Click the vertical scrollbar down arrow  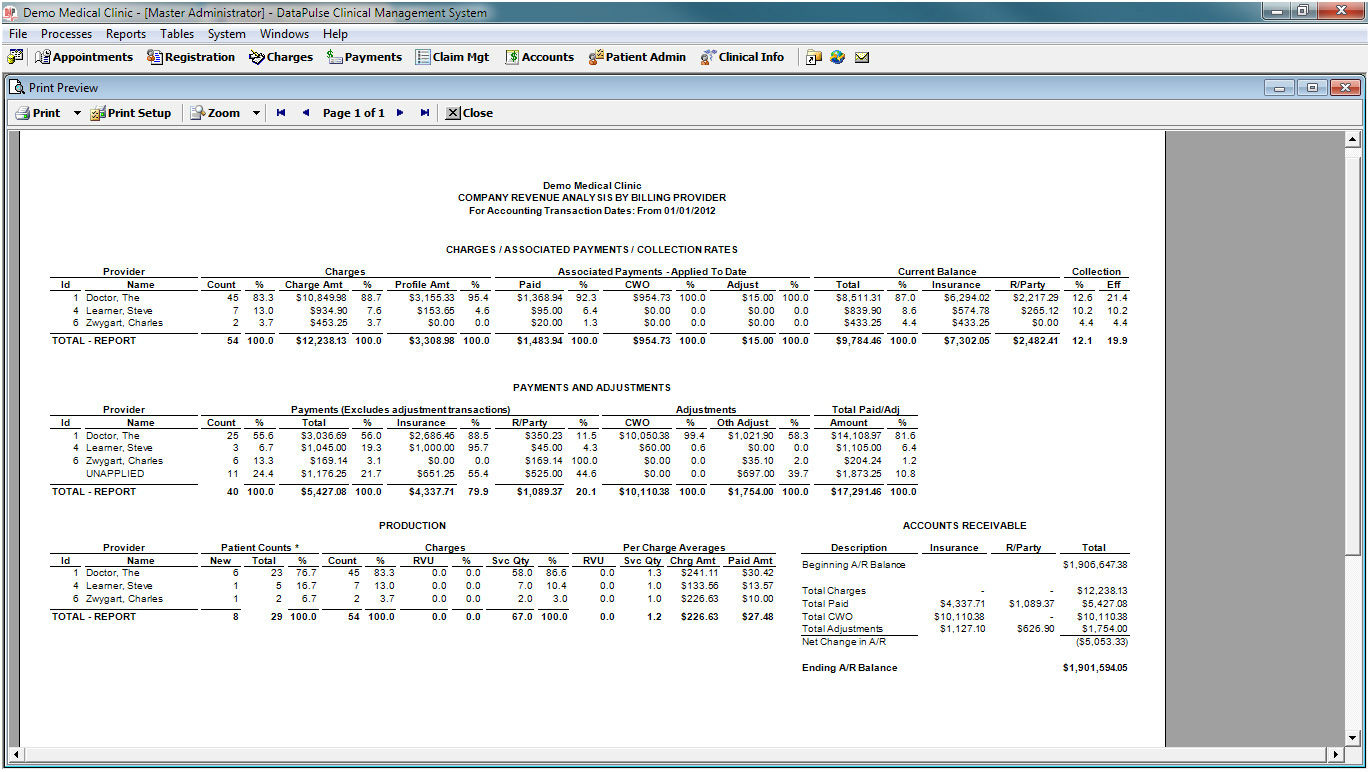pos(1354,738)
